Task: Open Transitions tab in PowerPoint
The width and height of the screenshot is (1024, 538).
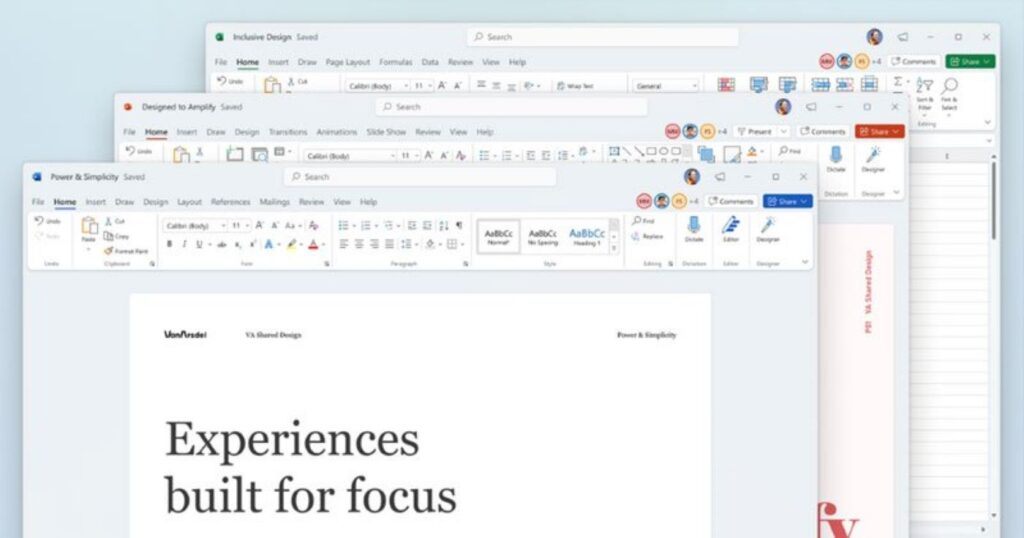Action: pyautogui.click(x=288, y=132)
